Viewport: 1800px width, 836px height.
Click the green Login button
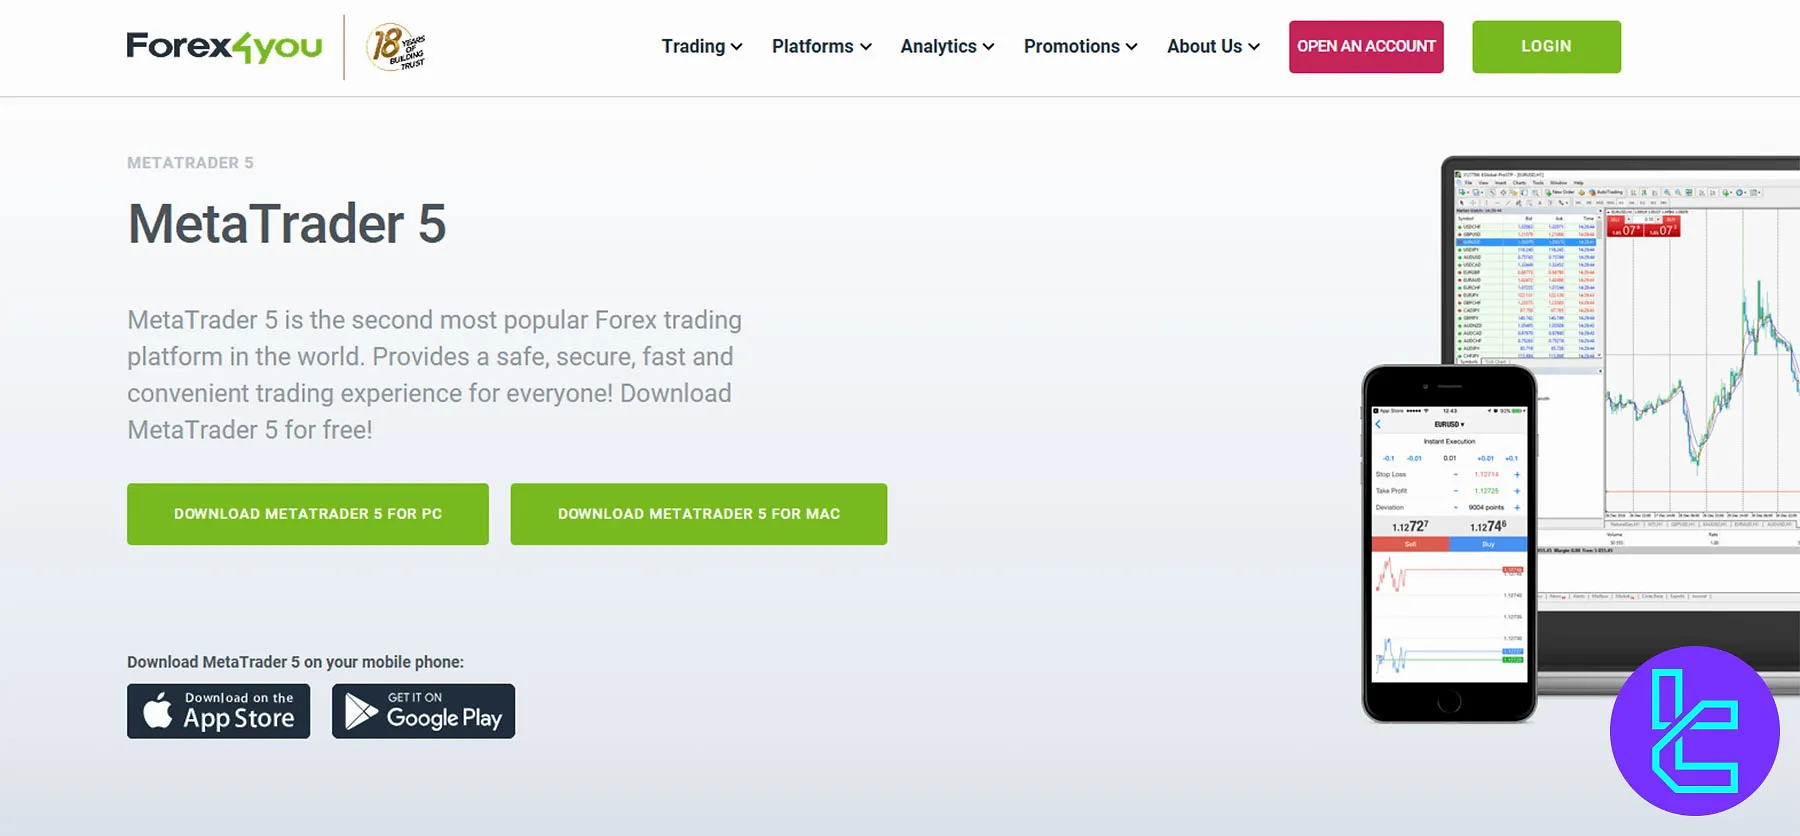point(1546,47)
